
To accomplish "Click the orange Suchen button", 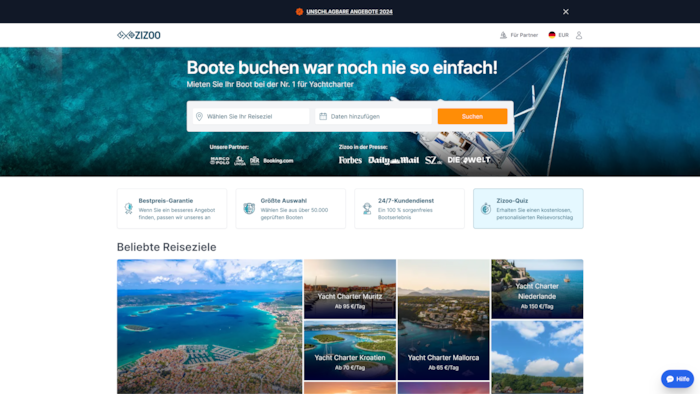I will 472,116.
